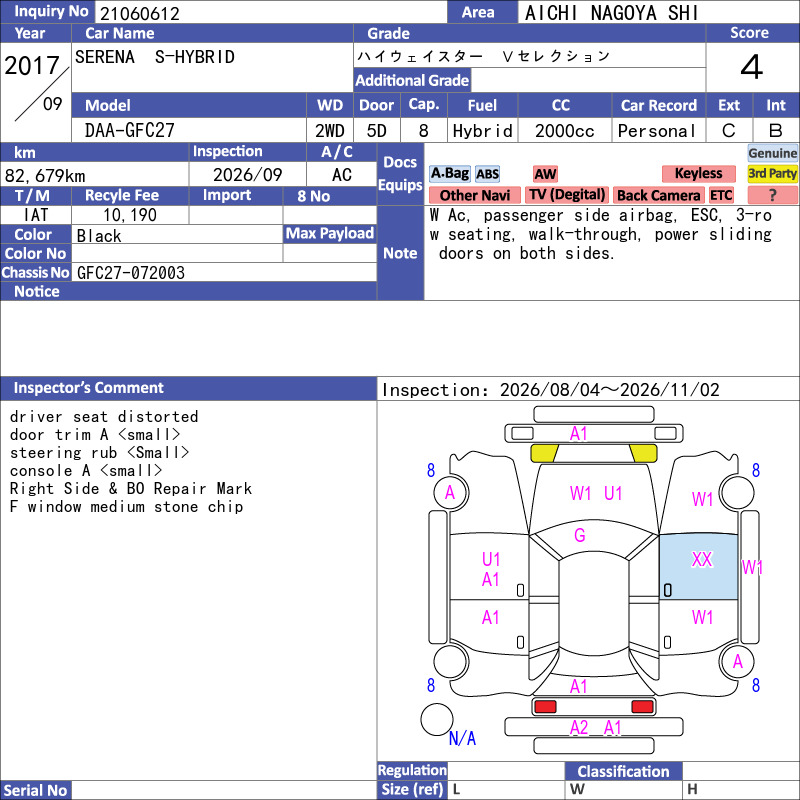This screenshot has width=800, height=800.
Task: Click the ETC equipment badge
Action: pos(721,195)
